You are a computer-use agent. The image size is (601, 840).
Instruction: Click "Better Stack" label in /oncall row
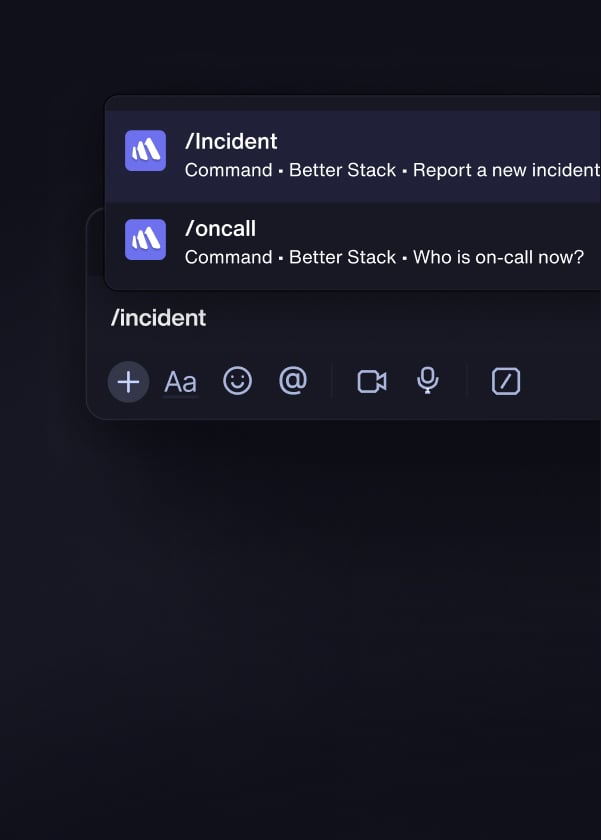[x=342, y=257]
